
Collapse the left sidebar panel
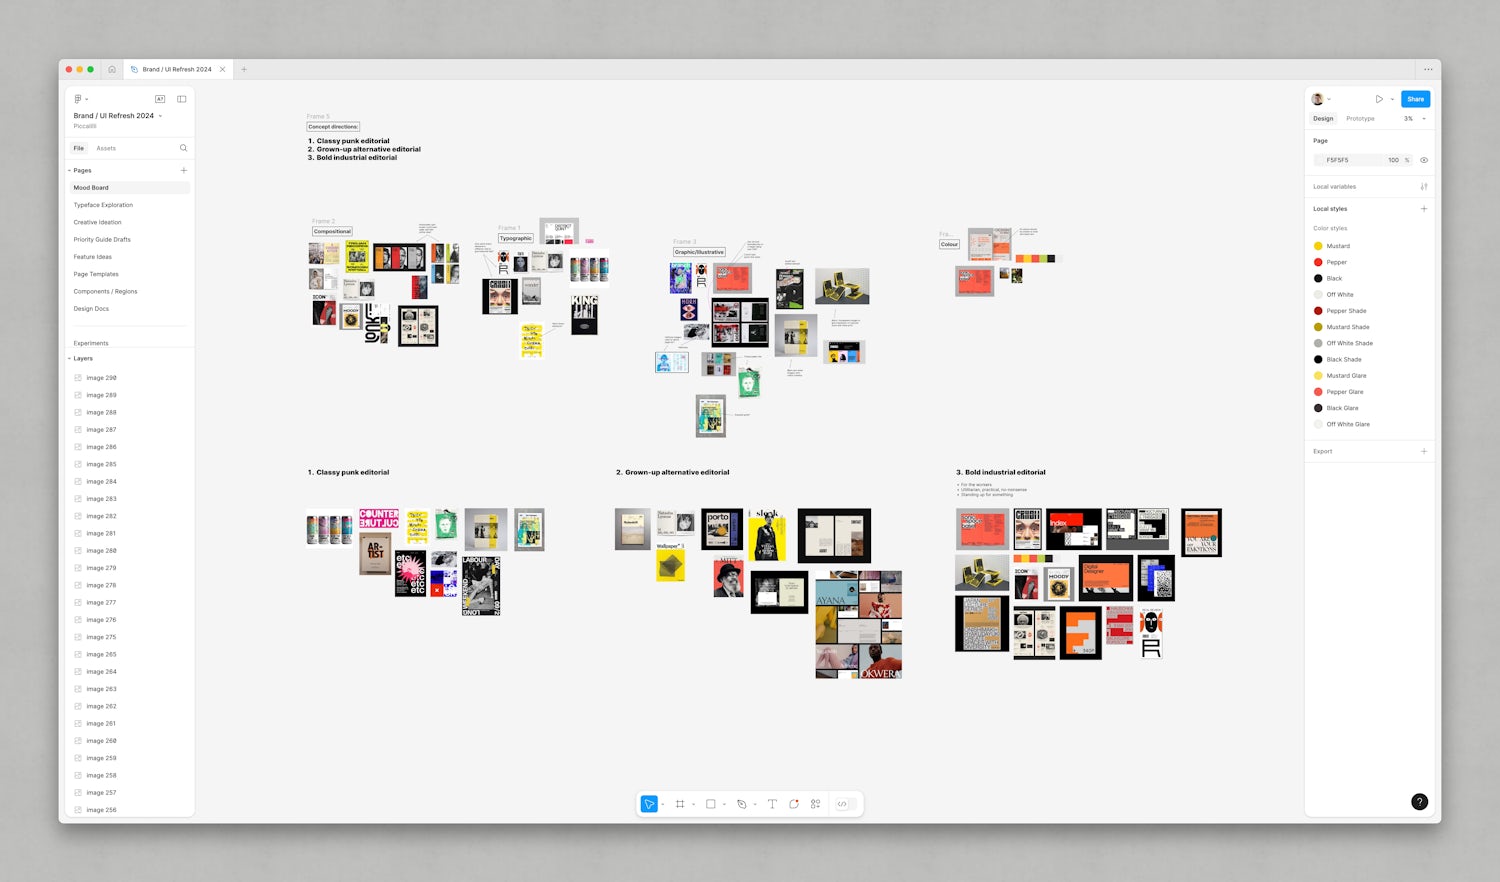pos(181,99)
